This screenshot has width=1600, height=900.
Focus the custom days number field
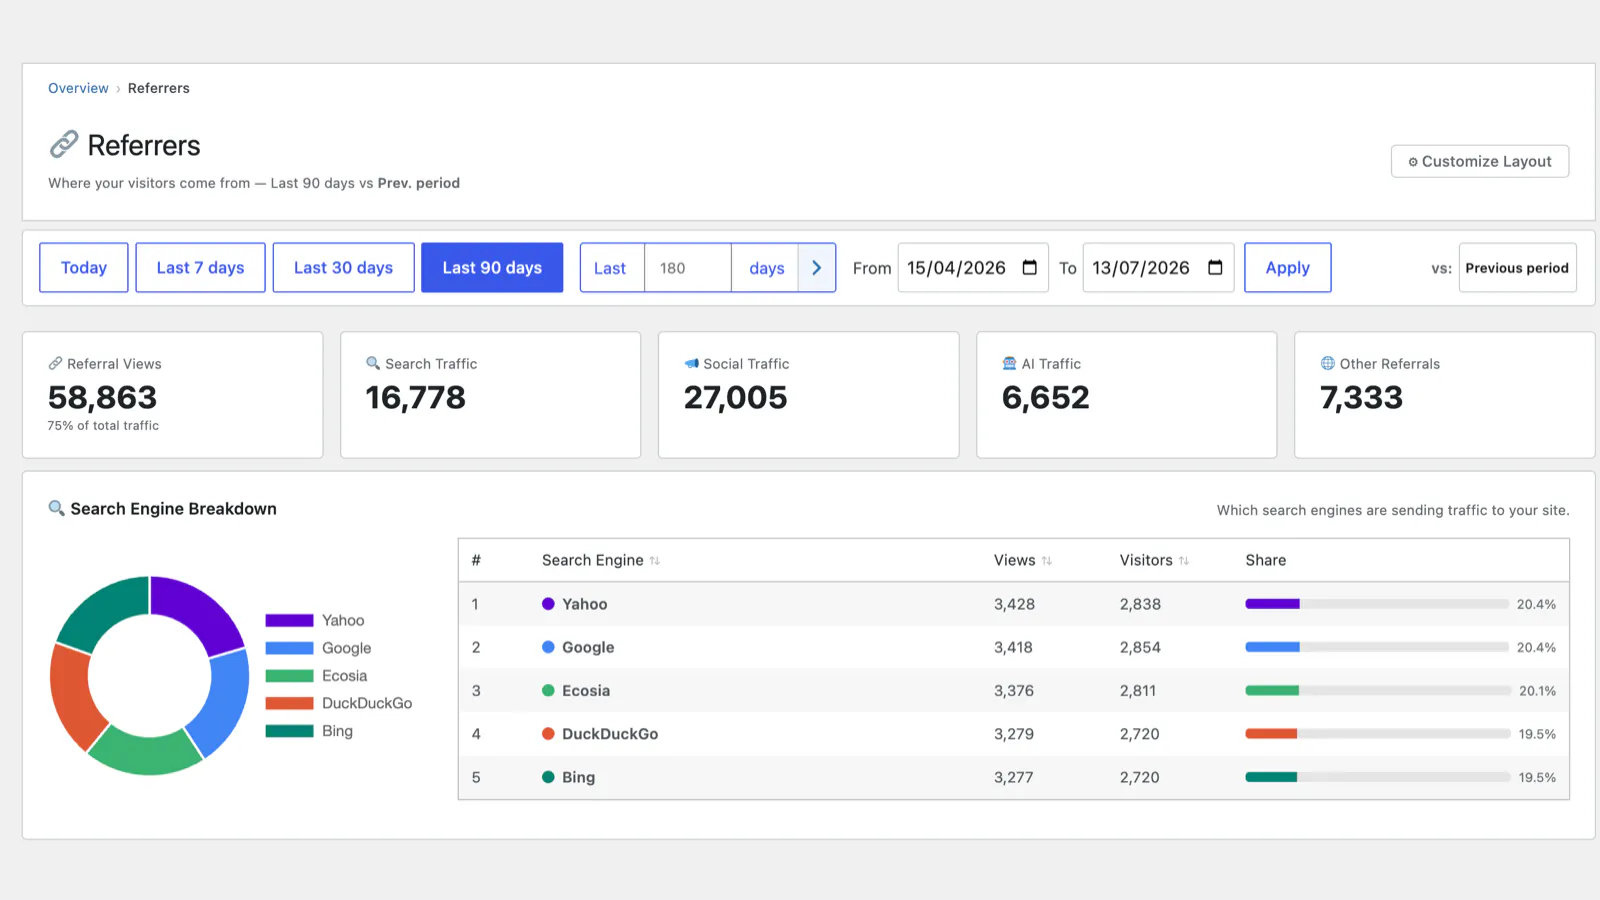click(x=688, y=268)
